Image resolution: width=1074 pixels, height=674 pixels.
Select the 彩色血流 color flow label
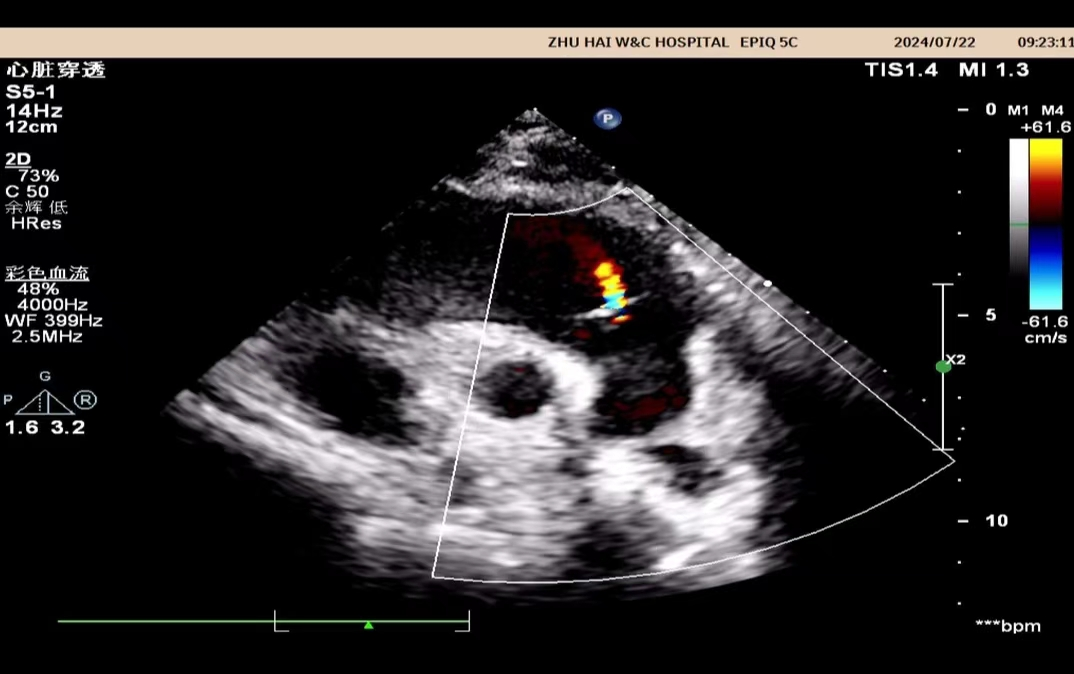click(40, 273)
